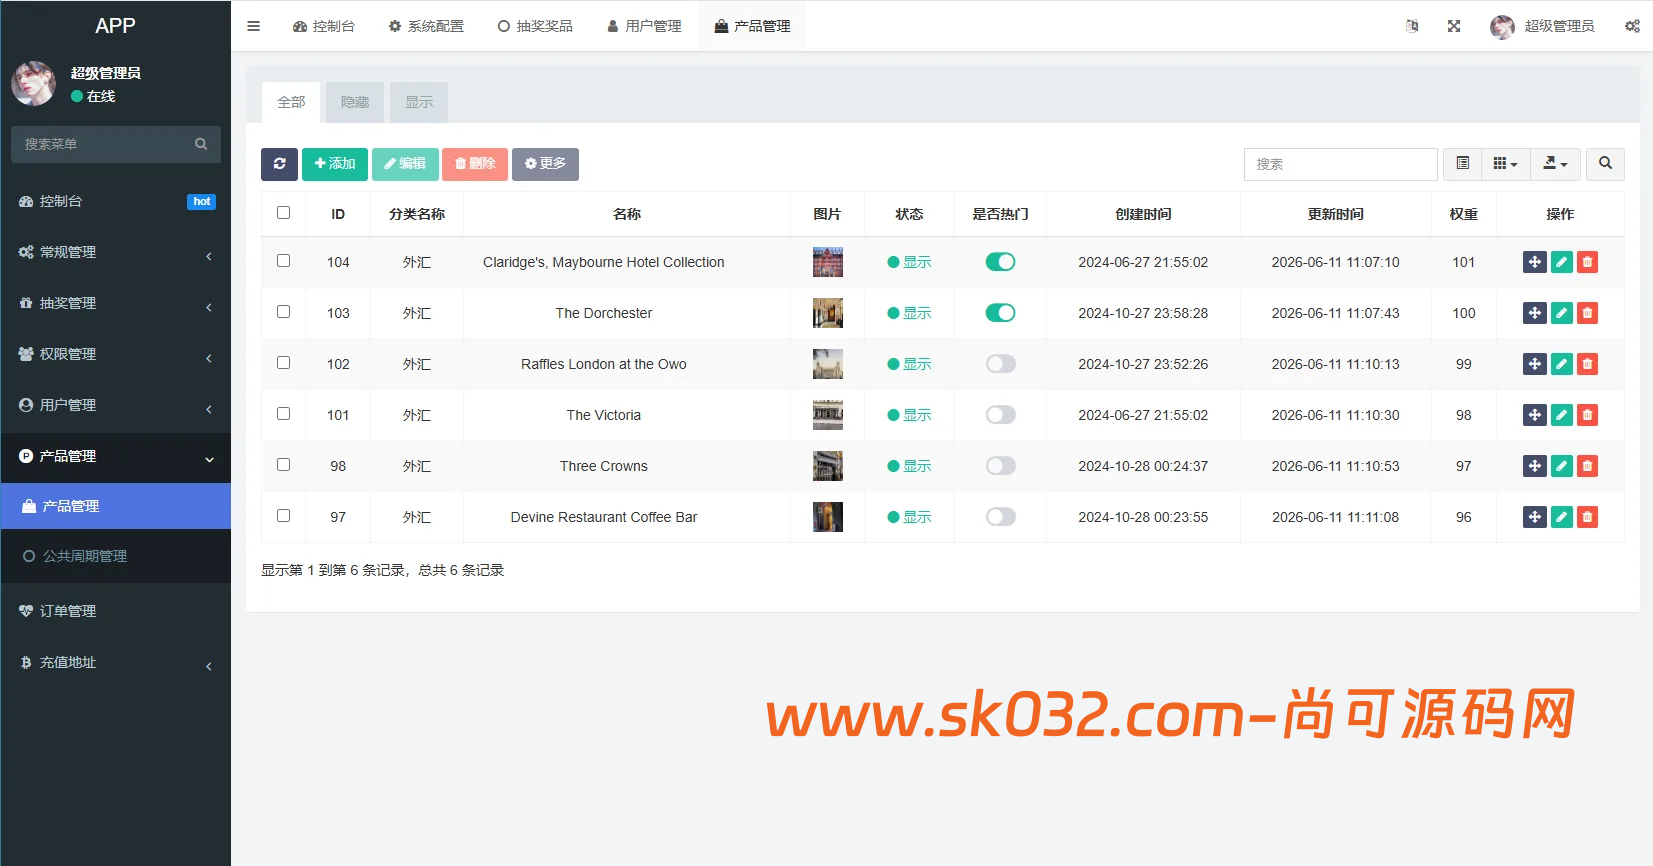Open 公共周期管理 in the sidebar

pyautogui.click(x=116, y=556)
